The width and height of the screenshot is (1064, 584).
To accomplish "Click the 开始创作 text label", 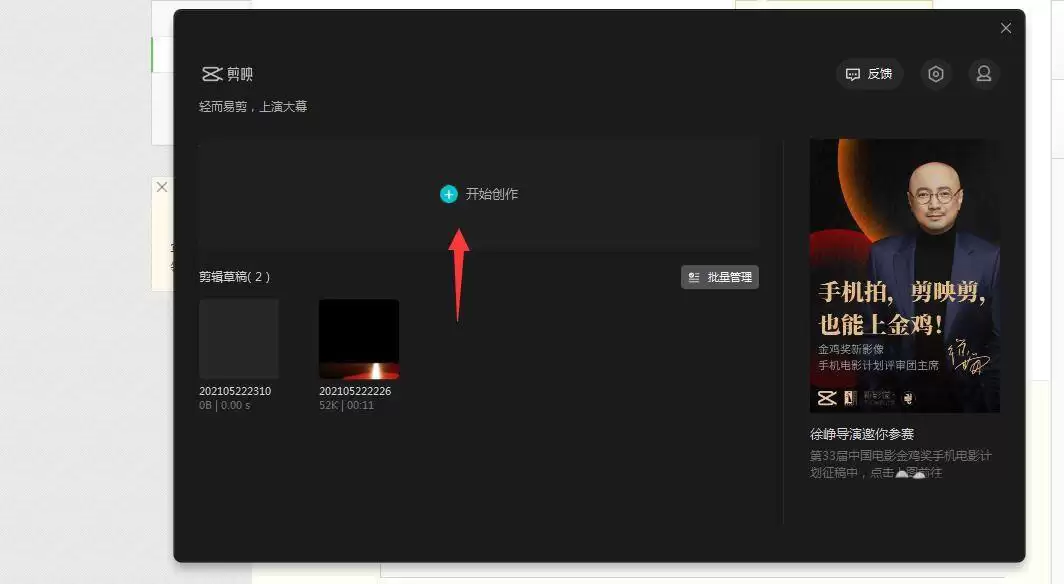I will tap(492, 194).
